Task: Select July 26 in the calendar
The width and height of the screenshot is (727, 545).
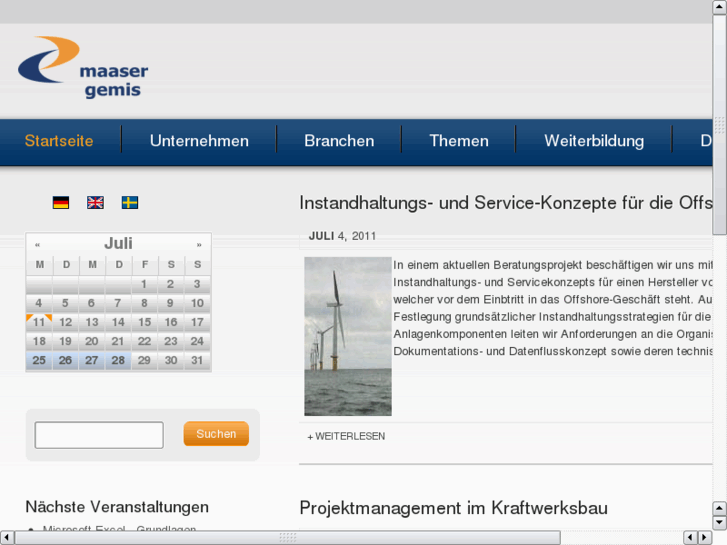Action: click(x=65, y=360)
